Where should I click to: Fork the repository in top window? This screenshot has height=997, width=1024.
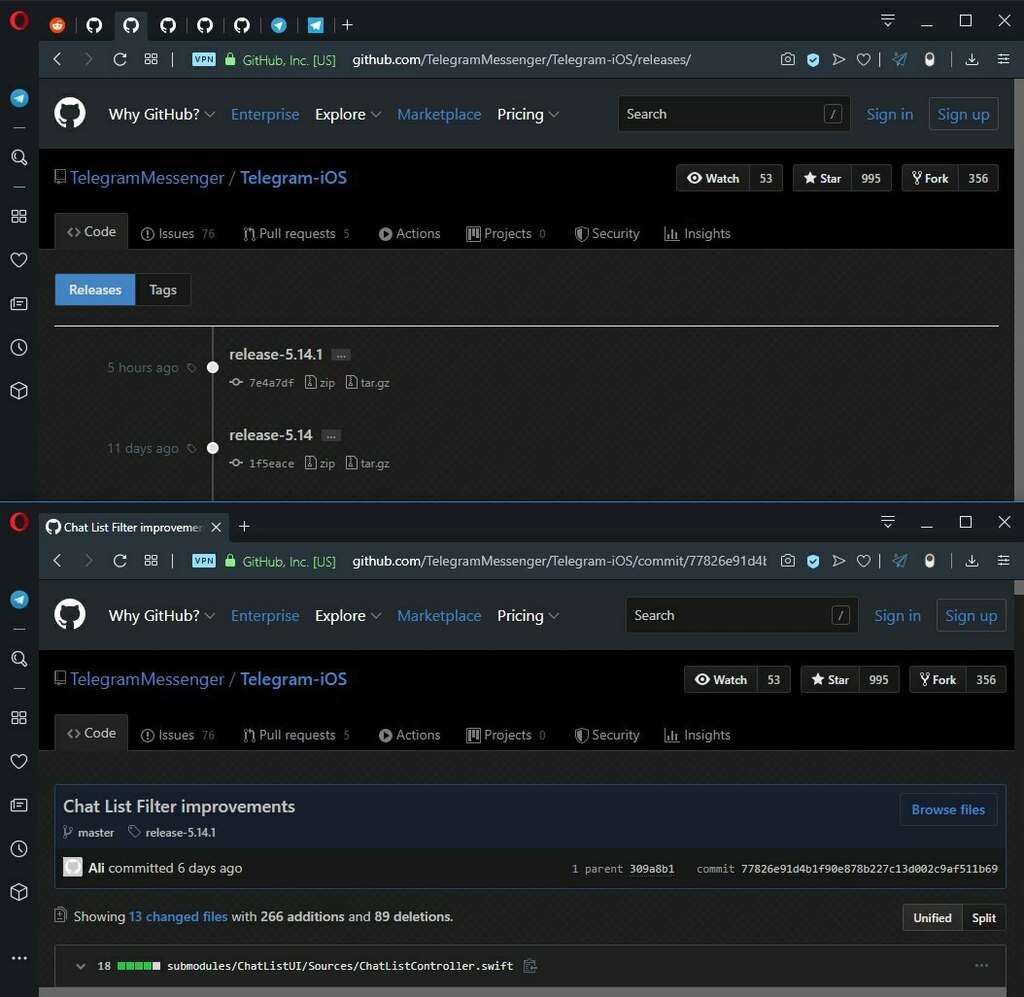930,178
